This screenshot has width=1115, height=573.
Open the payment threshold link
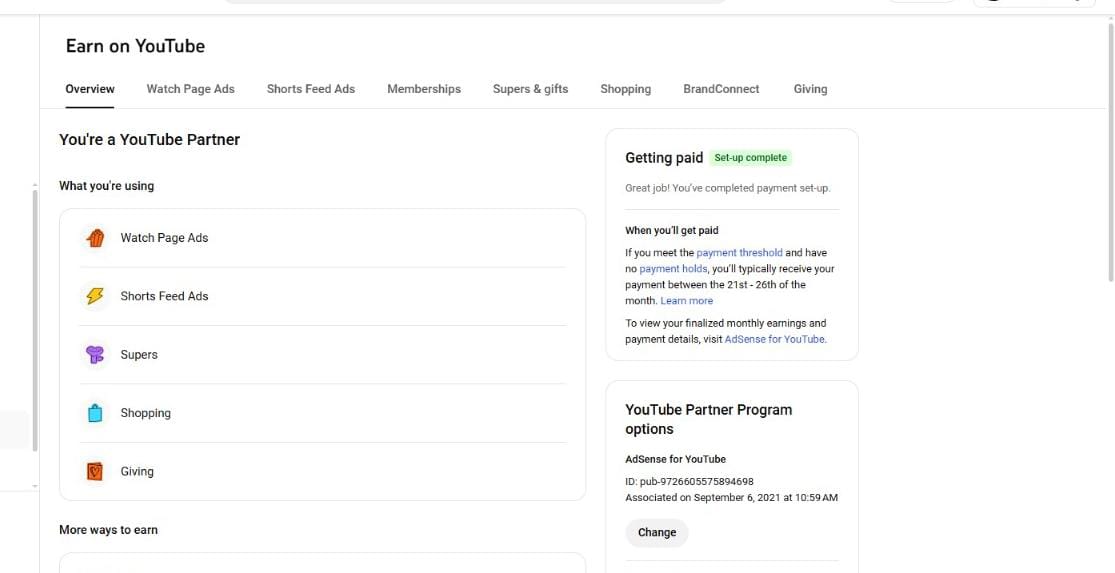pos(739,253)
